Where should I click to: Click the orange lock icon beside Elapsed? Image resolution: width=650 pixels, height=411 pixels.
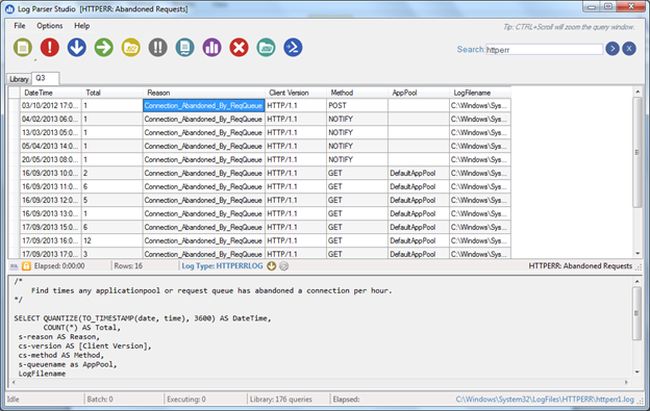26,266
